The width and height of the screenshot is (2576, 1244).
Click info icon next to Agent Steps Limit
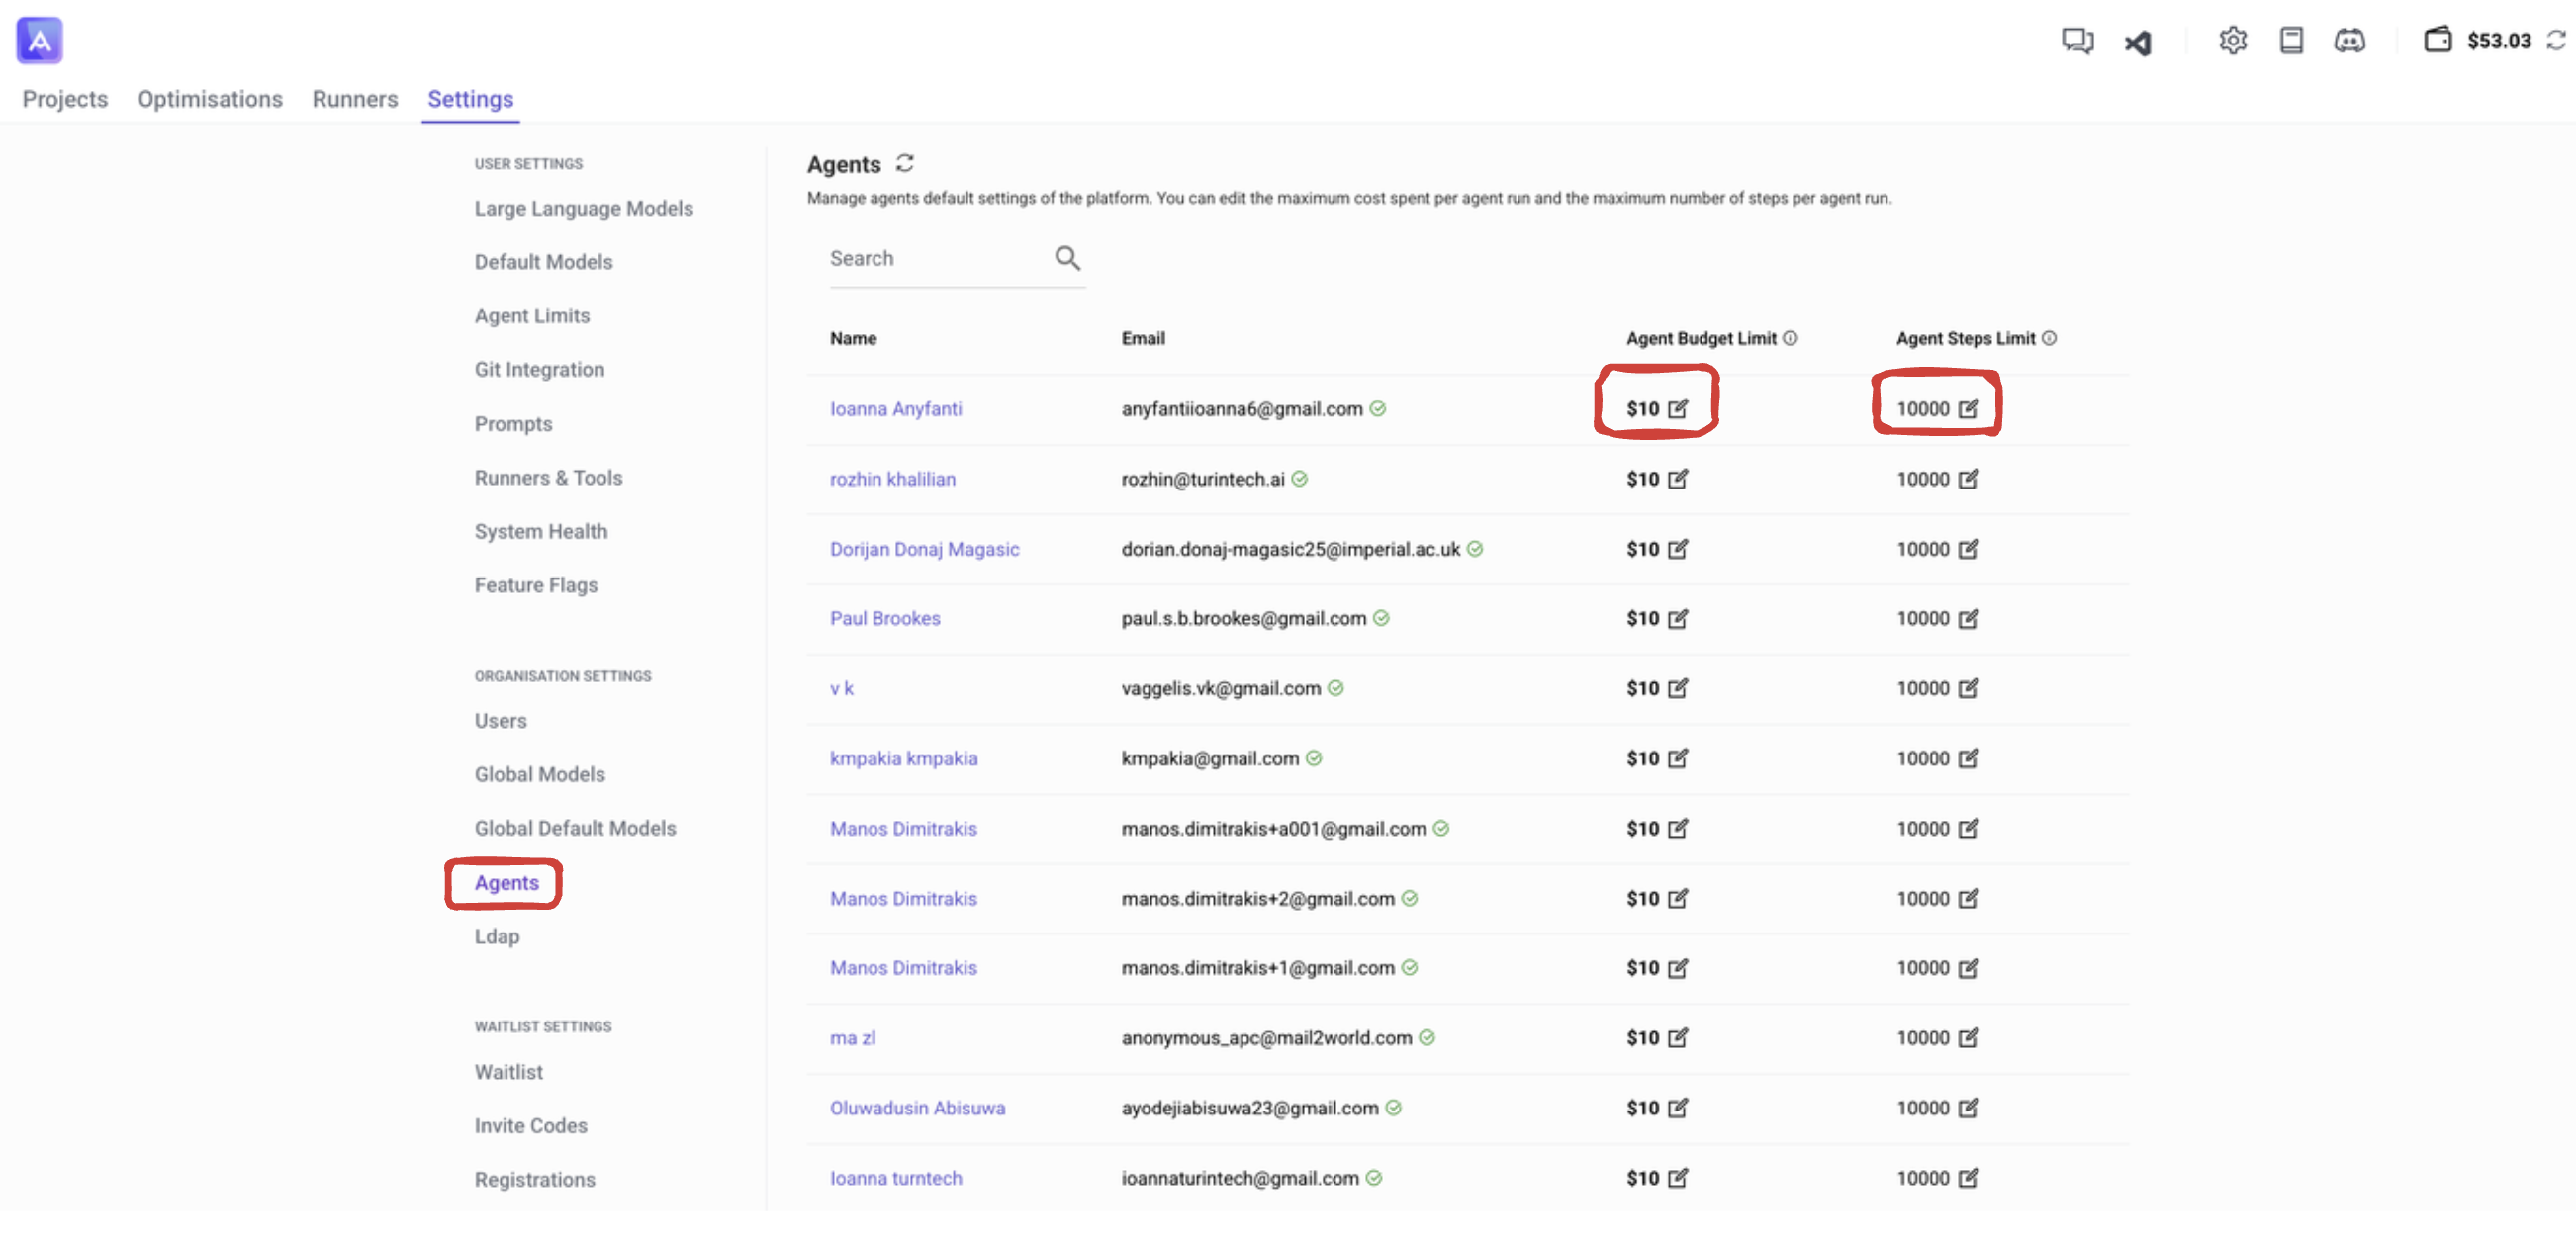point(2049,338)
